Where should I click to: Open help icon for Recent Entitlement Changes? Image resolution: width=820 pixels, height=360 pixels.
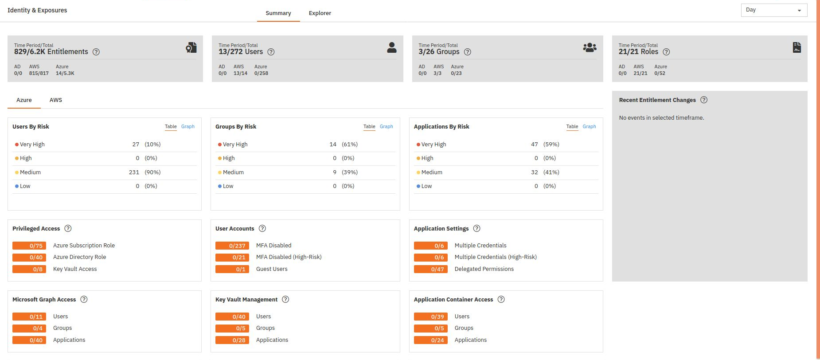pyautogui.click(x=704, y=100)
